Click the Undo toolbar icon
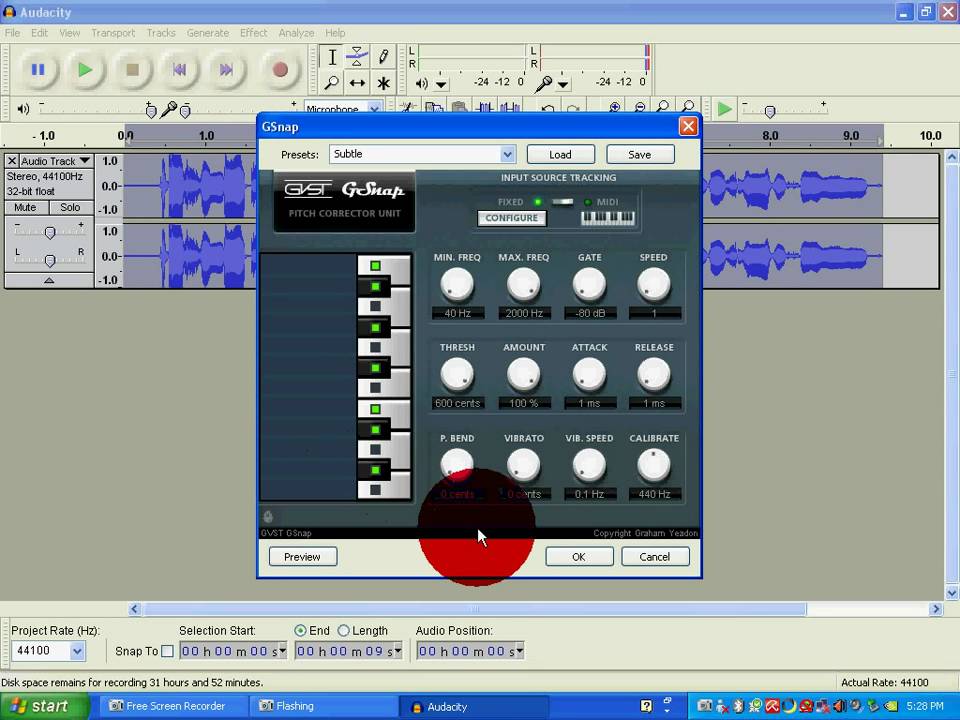Viewport: 960px width, 720px height. point(548,109)
